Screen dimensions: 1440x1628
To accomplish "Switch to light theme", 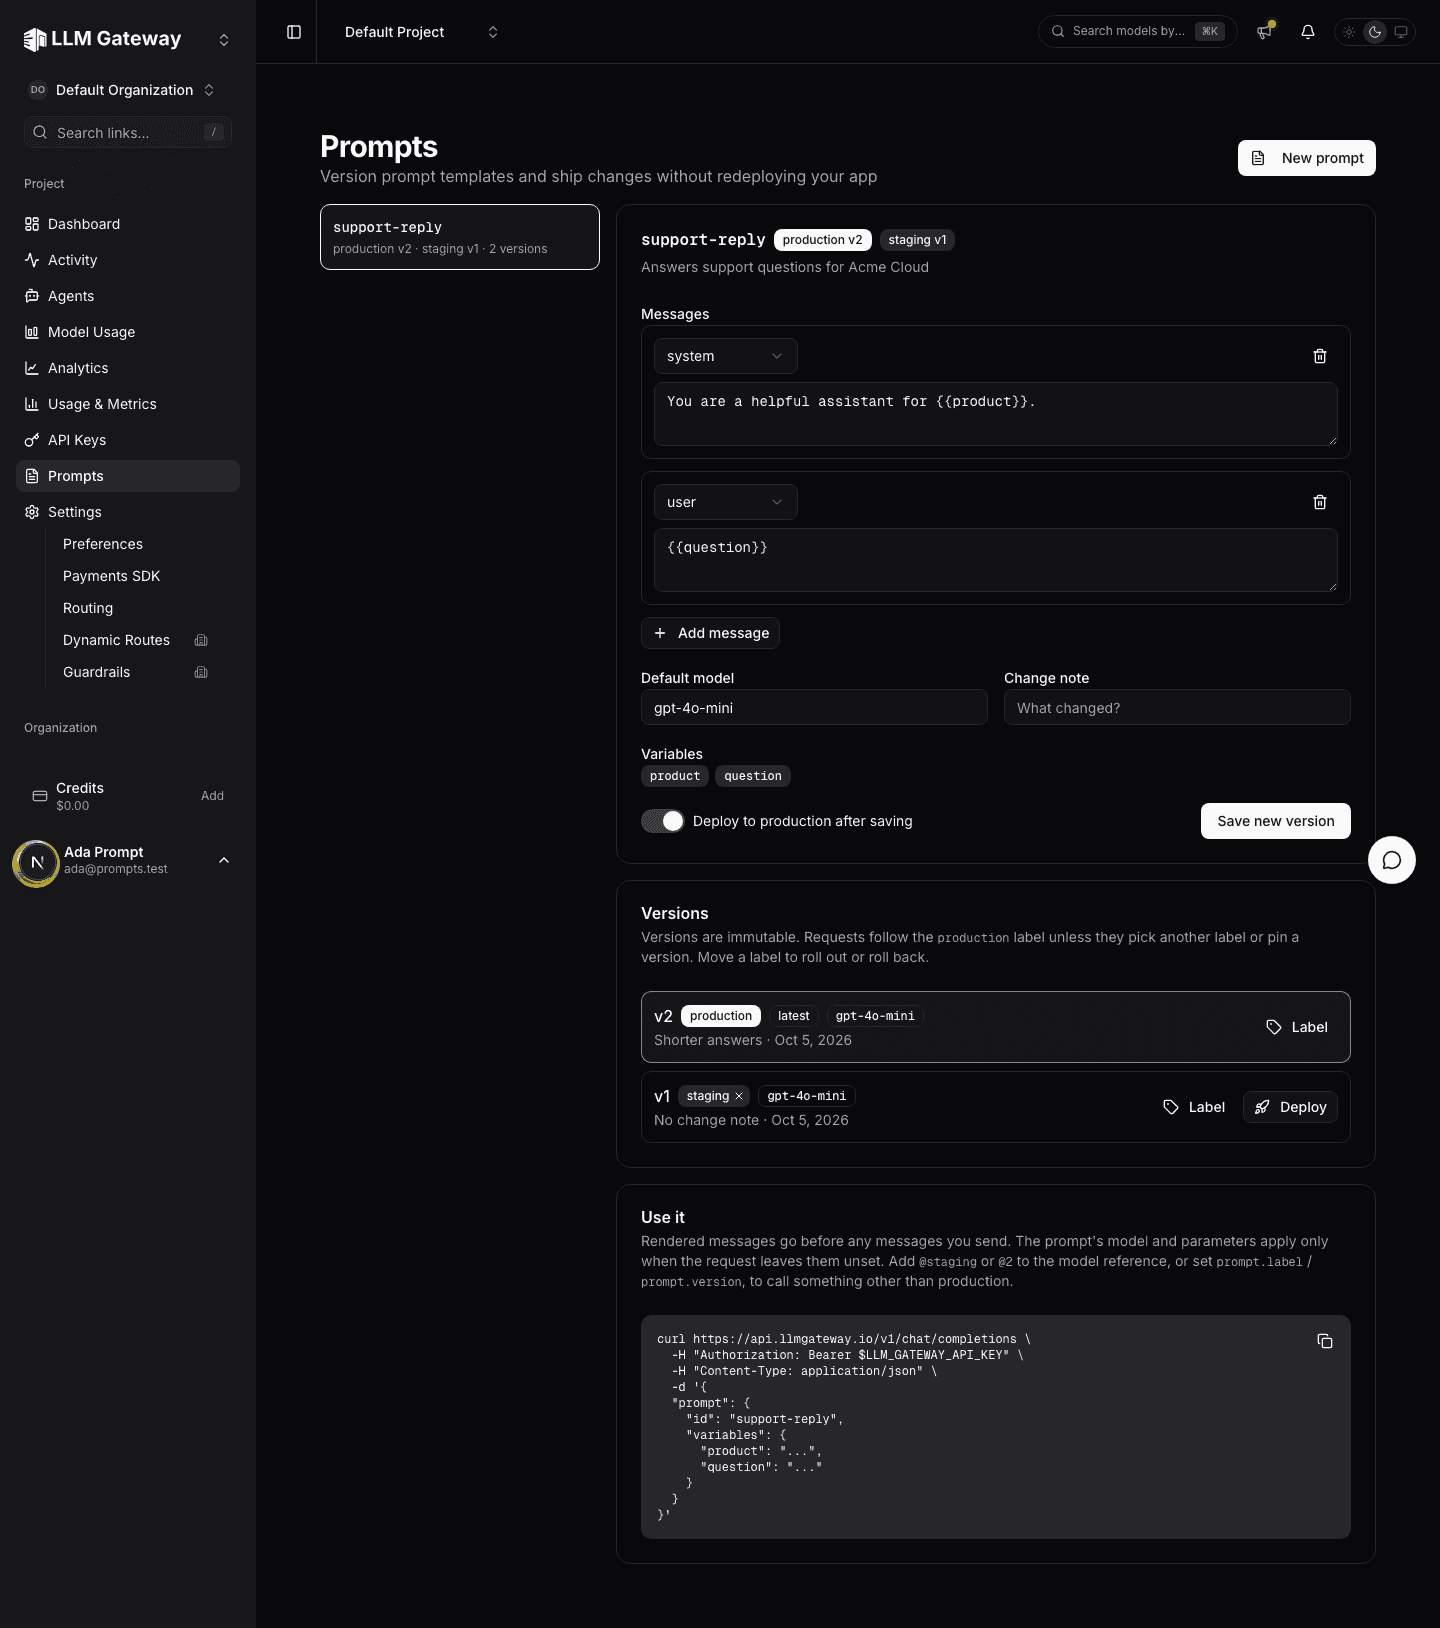I will pyautogui.click(x=1349, y=32).
